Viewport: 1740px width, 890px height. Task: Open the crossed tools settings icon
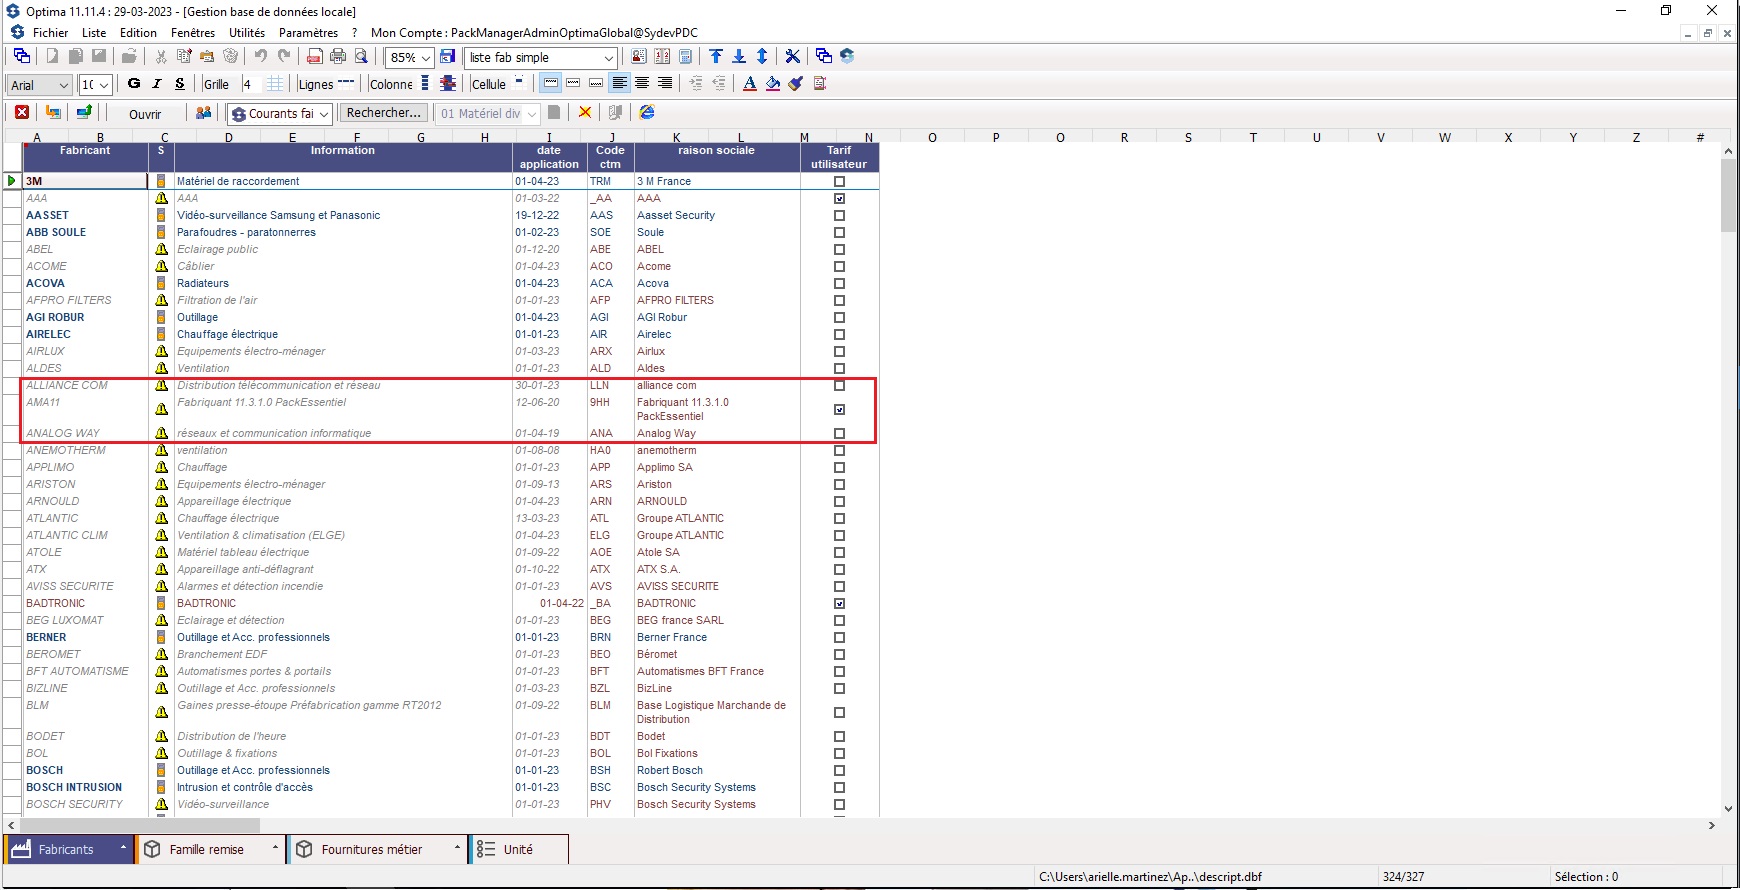pyautogui.click(x=793, y=56)
